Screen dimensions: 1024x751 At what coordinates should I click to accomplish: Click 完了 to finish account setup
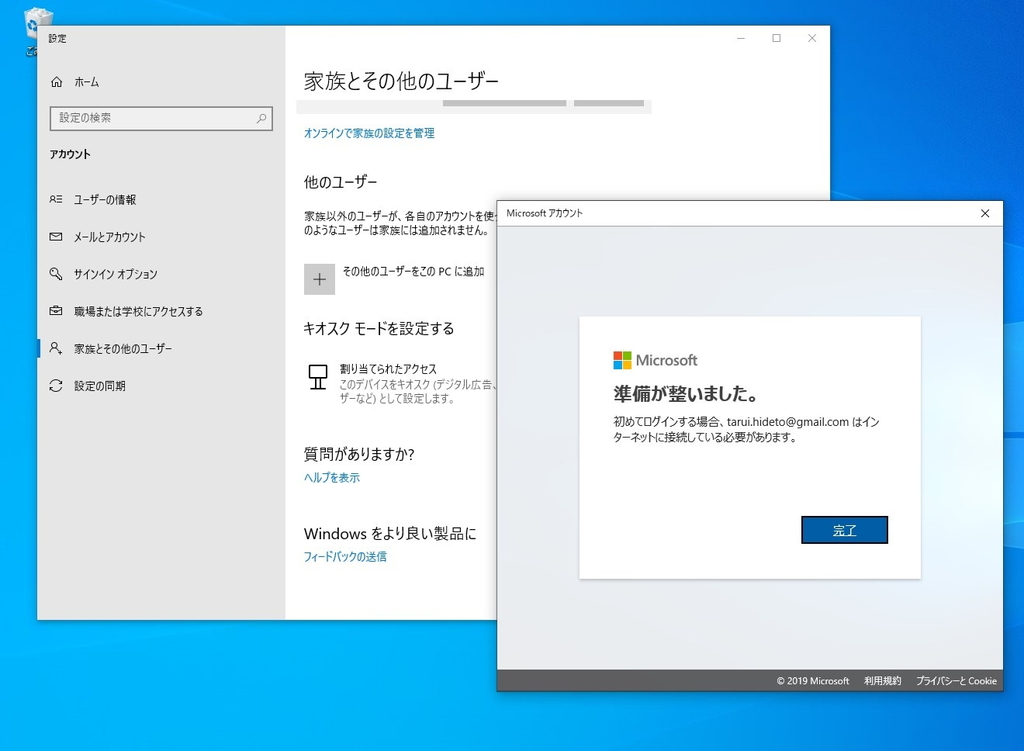pos(844,530)
